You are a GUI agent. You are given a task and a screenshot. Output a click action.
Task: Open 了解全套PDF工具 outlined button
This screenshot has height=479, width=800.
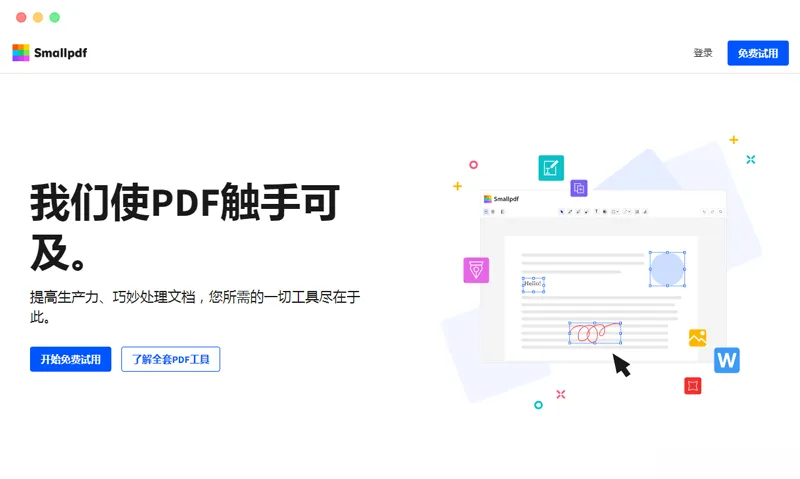(x=170, y=359)
